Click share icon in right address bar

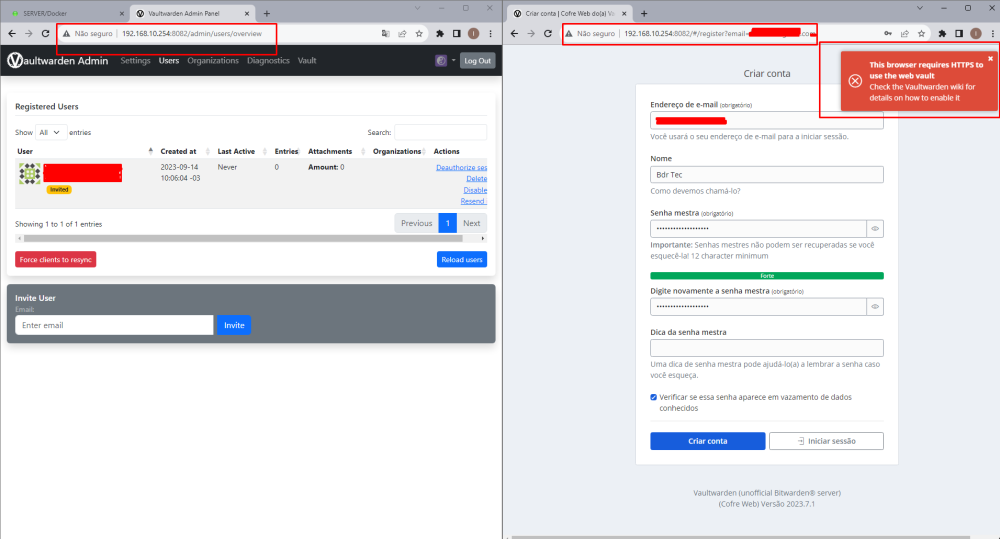tap(904, 33)
